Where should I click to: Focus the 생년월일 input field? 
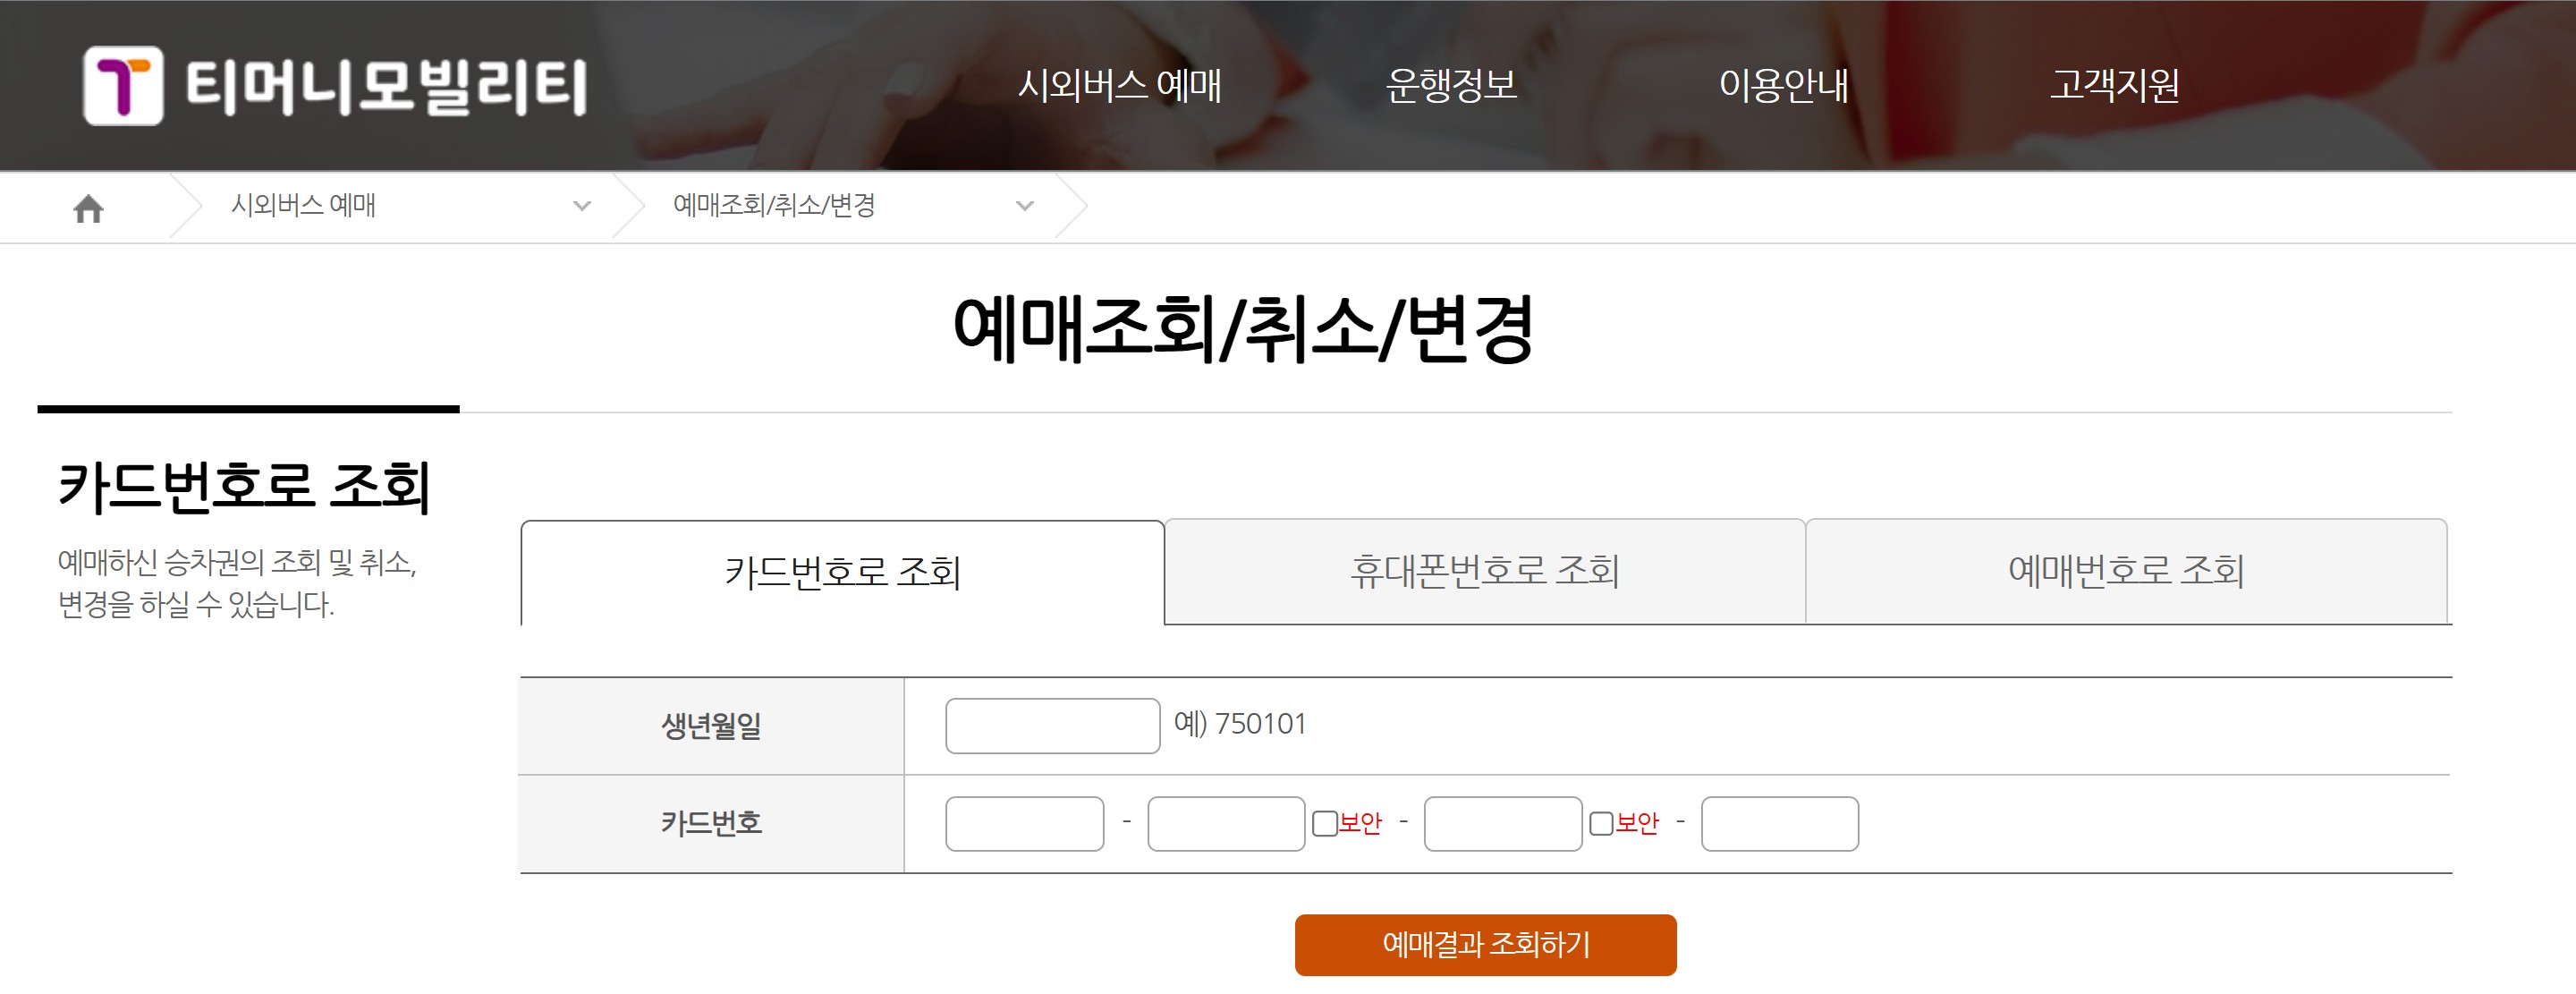[x=1052, y=726]
